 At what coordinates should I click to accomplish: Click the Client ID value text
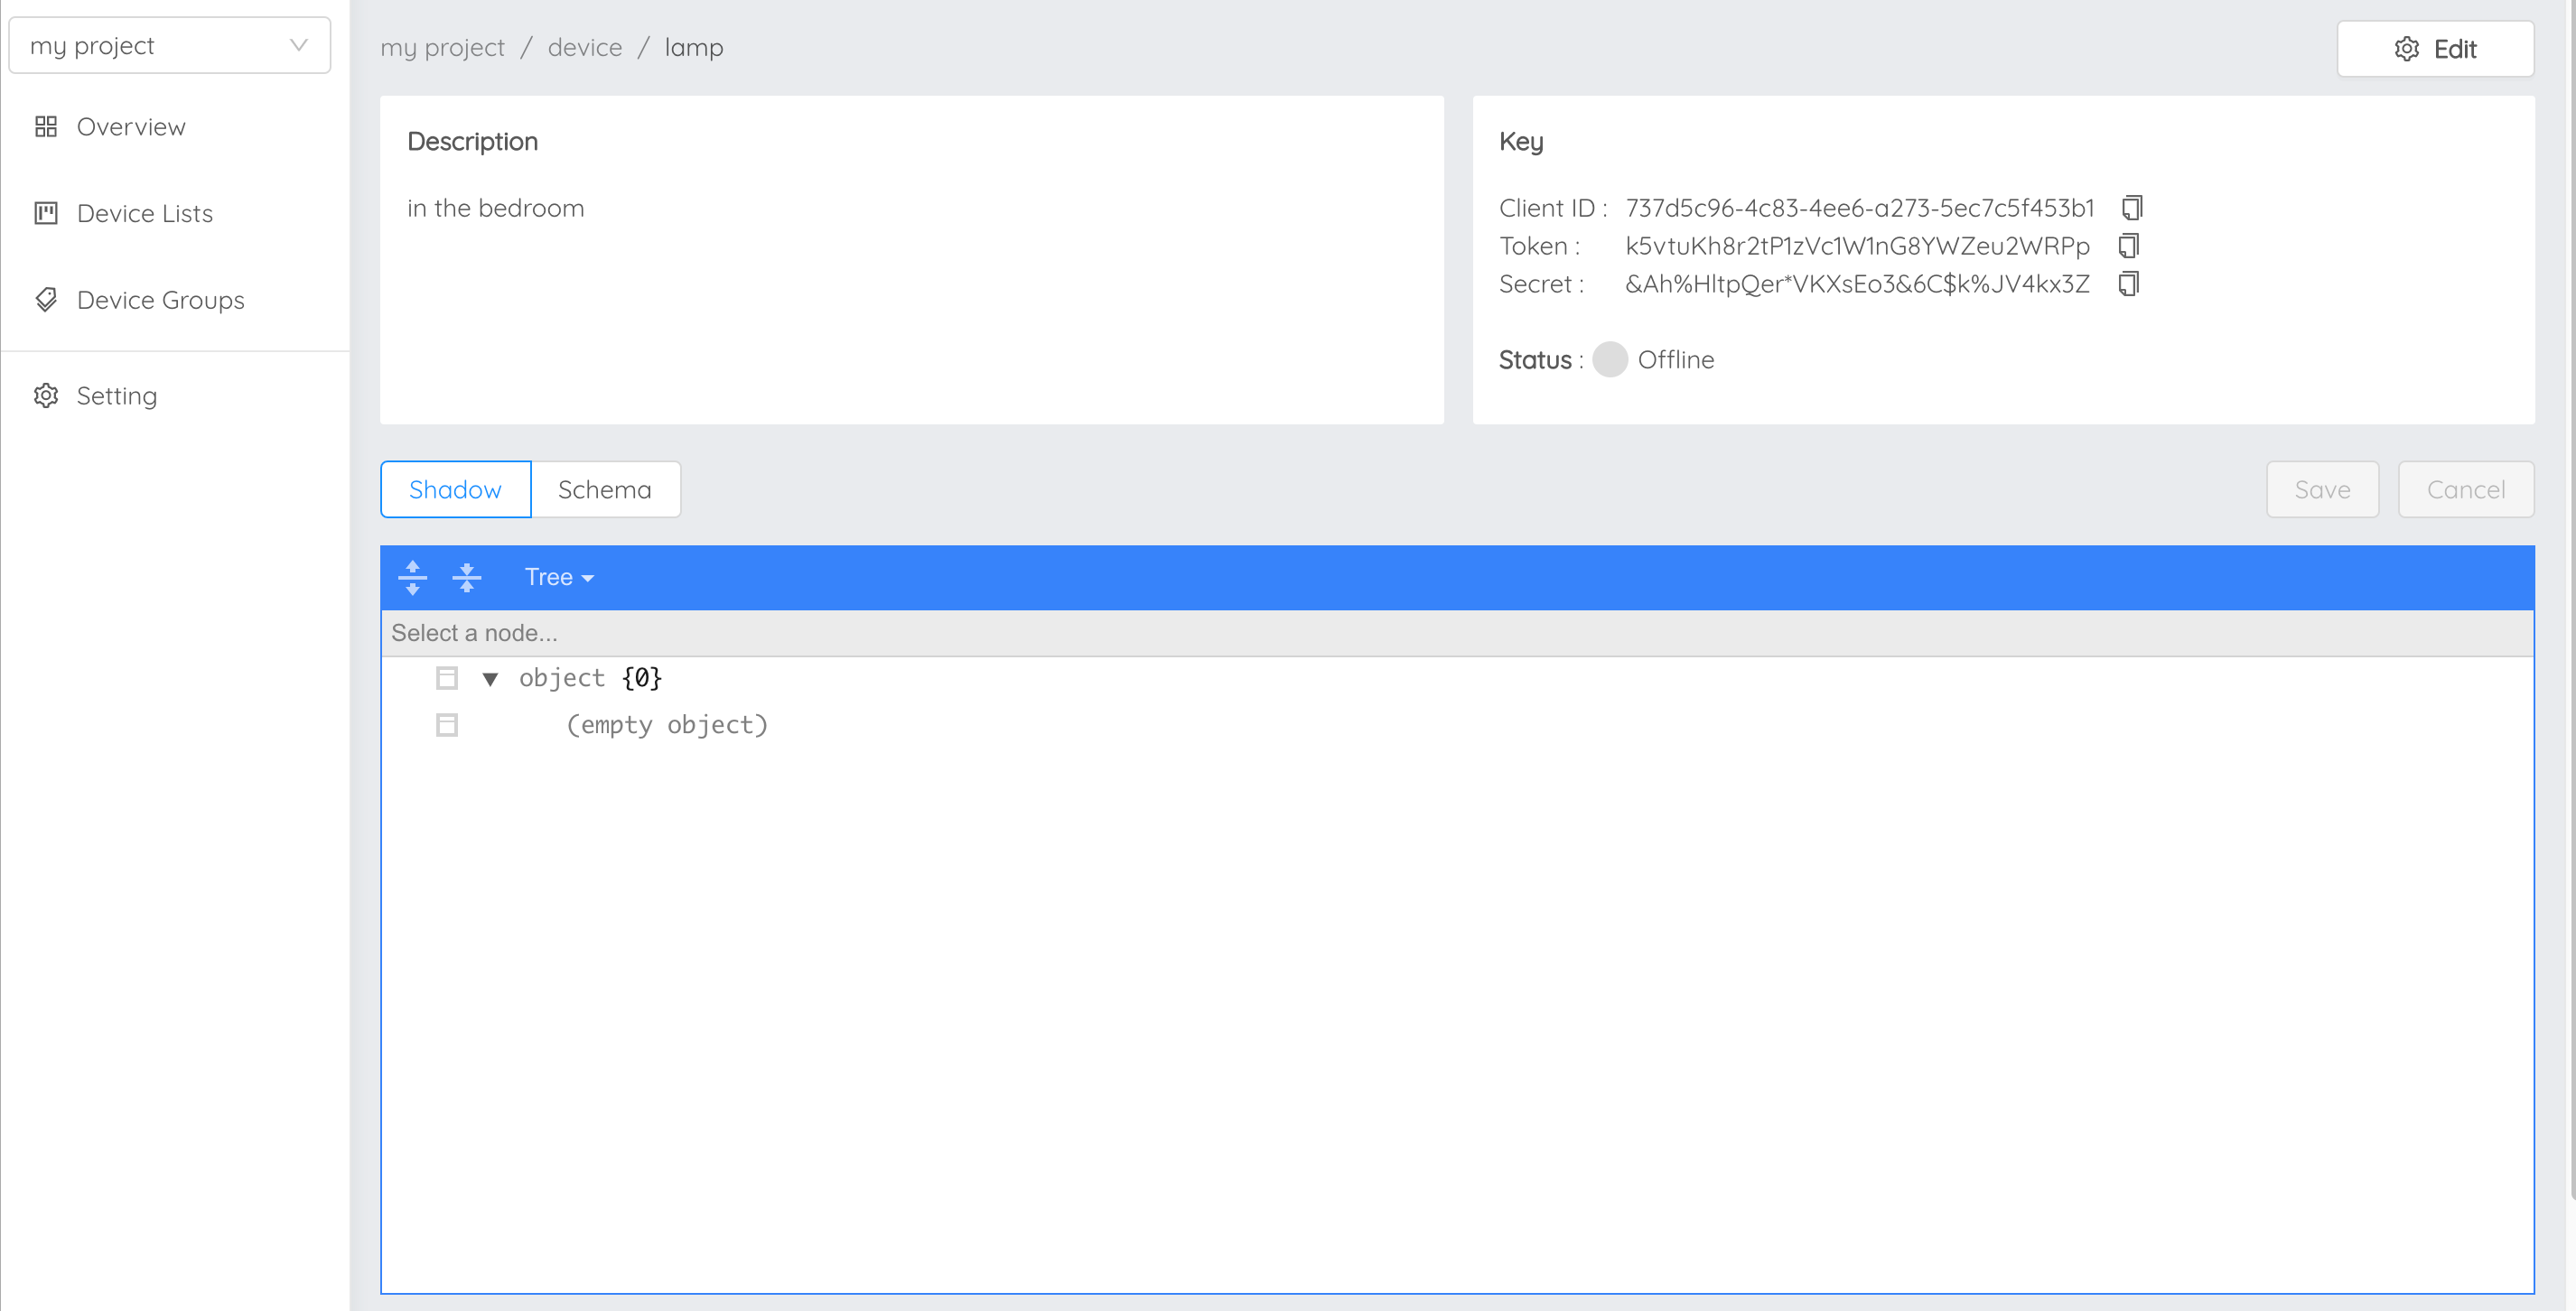[x=1859, y=208]
